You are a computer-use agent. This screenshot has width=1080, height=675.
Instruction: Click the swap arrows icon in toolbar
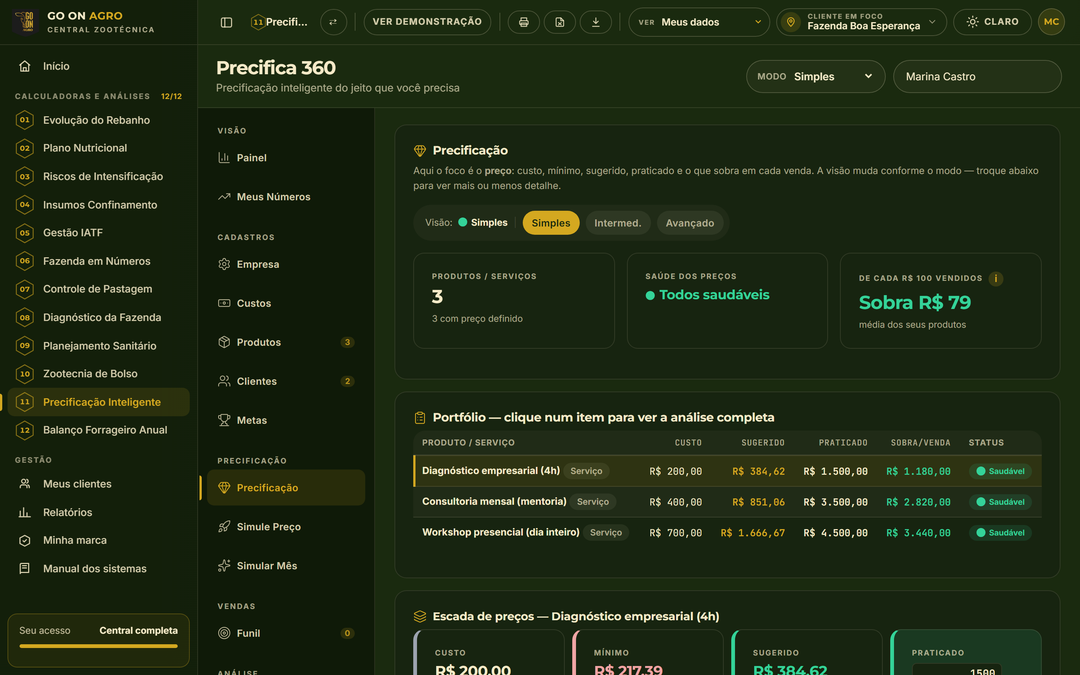click(333, 22)
